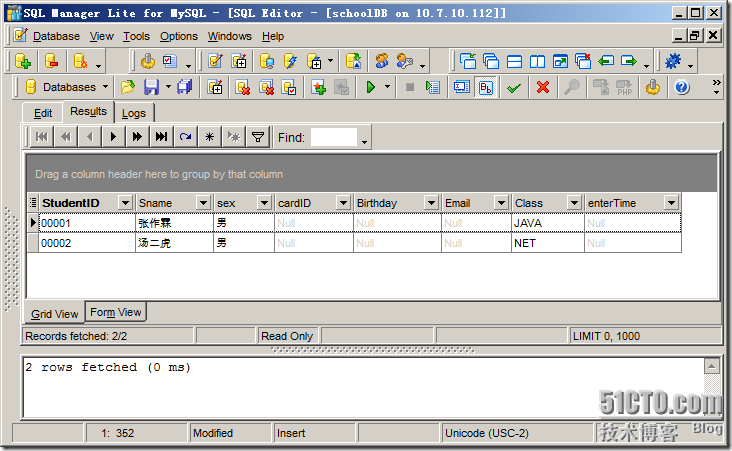Click the open file folder icon
The width and height of the screenshot is (732, 451).
[x=127, y=87]
